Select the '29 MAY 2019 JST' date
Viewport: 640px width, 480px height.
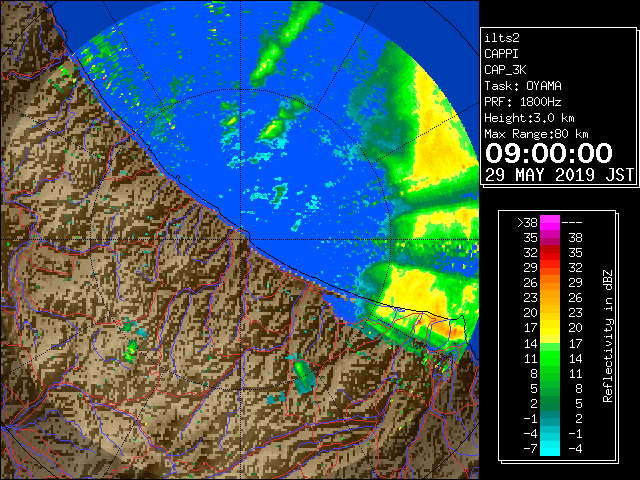tap(560, 175)
